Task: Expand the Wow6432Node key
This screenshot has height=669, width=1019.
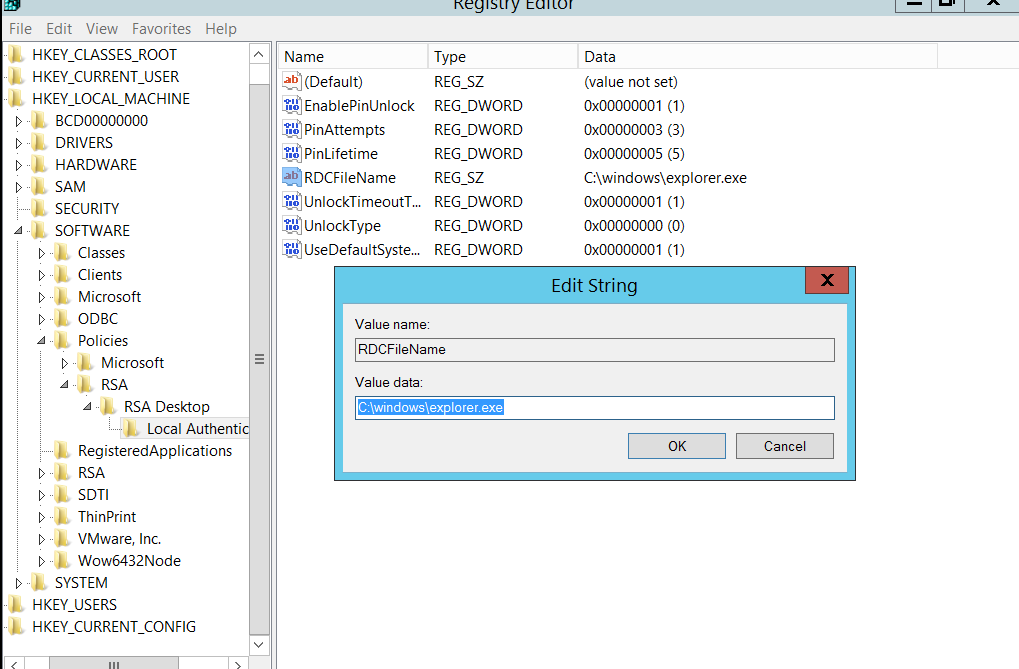Action: (42, 561)
